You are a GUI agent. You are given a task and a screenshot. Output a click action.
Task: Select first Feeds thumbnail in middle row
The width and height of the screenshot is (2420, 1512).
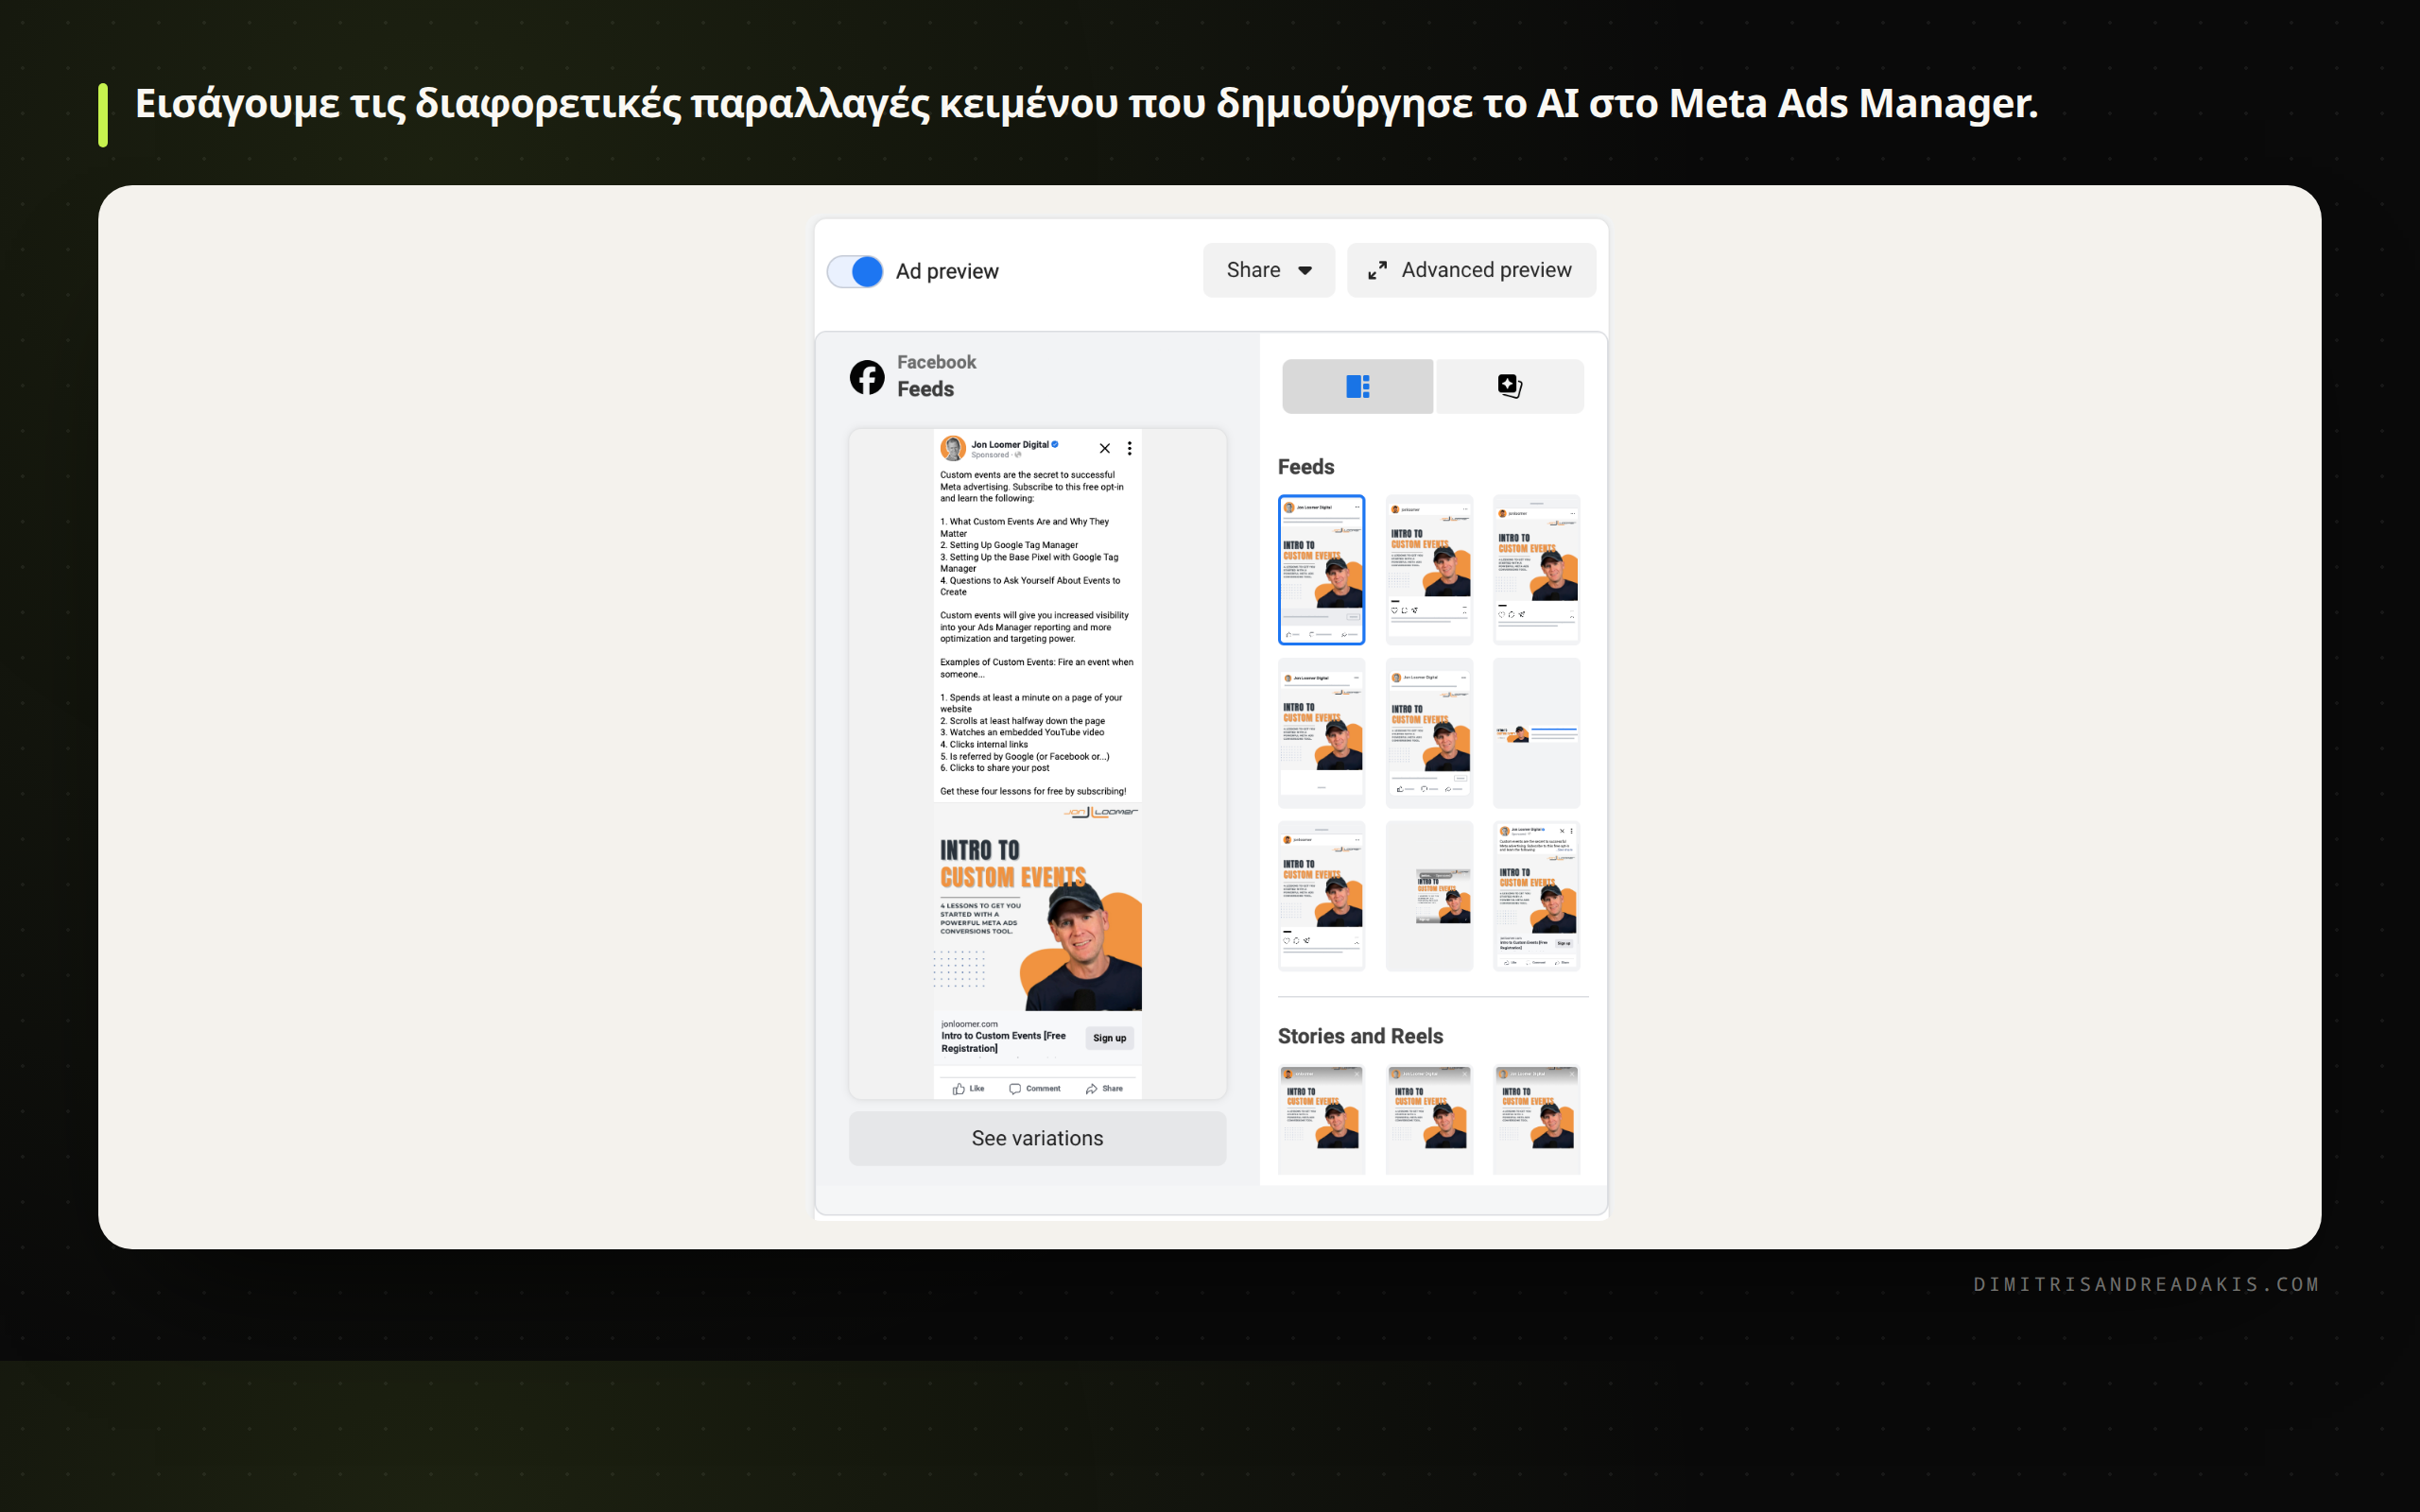pyautogui.click(x=1321, y=732)
